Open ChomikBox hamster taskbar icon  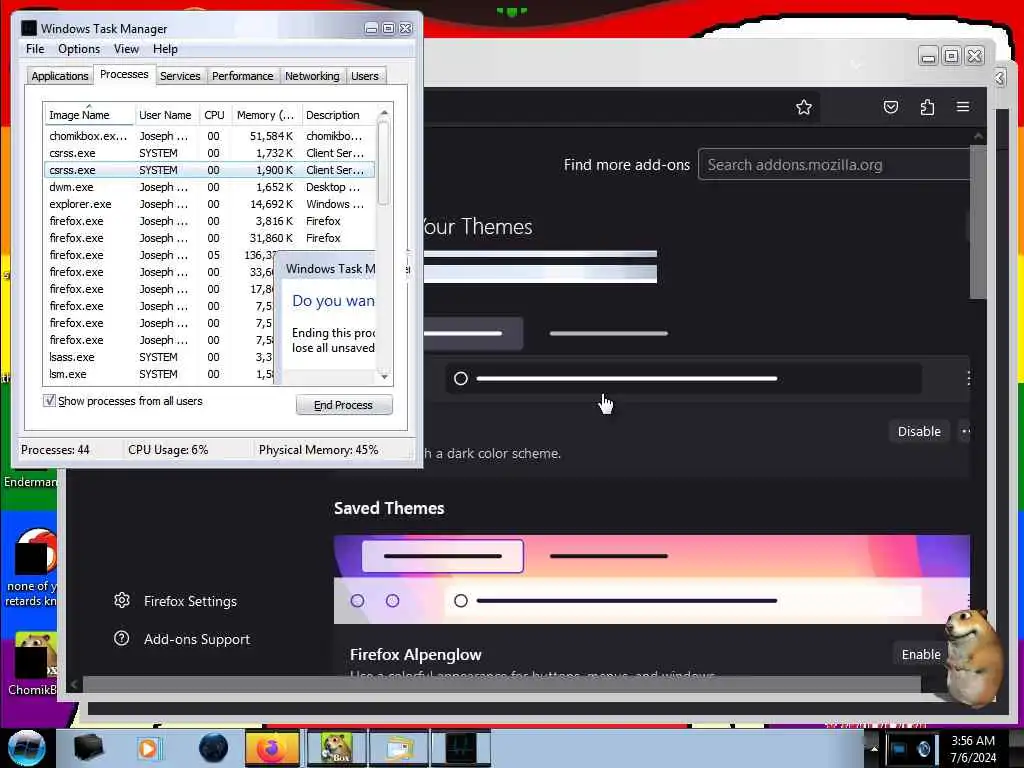(x=335, y=748)
